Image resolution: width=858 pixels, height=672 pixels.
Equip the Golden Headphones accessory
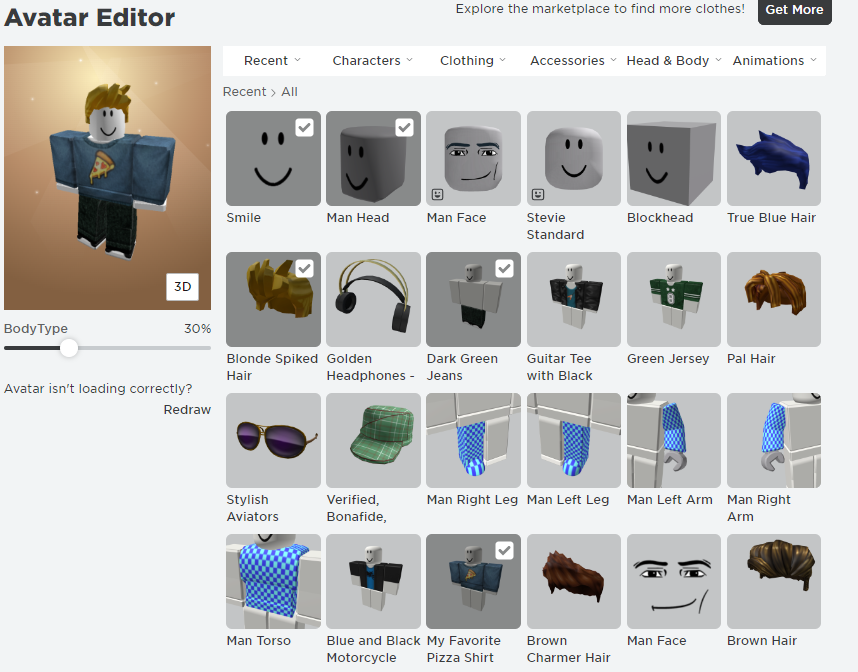tap(373, 299)
